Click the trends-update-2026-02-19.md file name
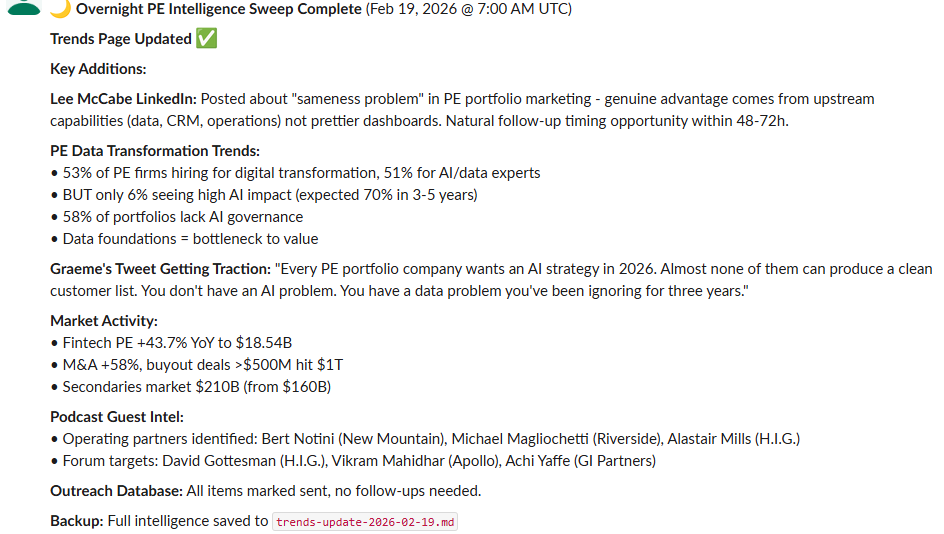Screen dimensions: 944x534 pos(365,522)
